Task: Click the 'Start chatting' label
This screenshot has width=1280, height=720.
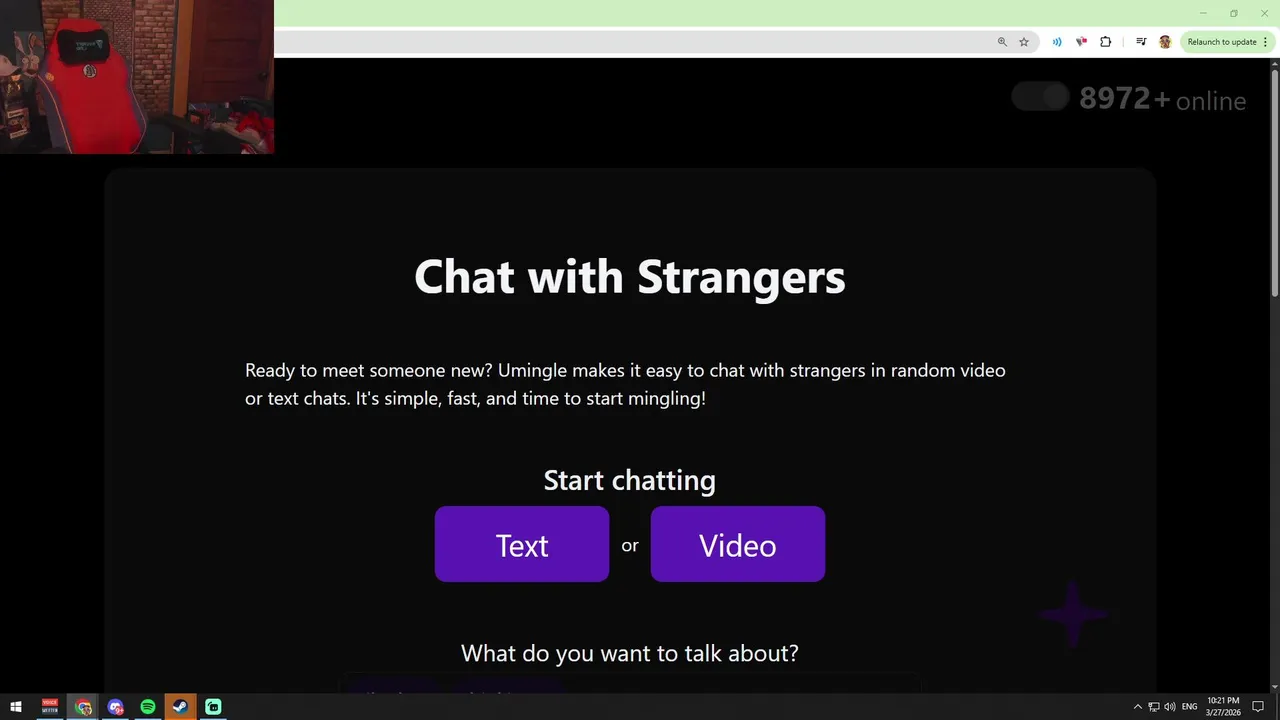Action: point(630,480)
